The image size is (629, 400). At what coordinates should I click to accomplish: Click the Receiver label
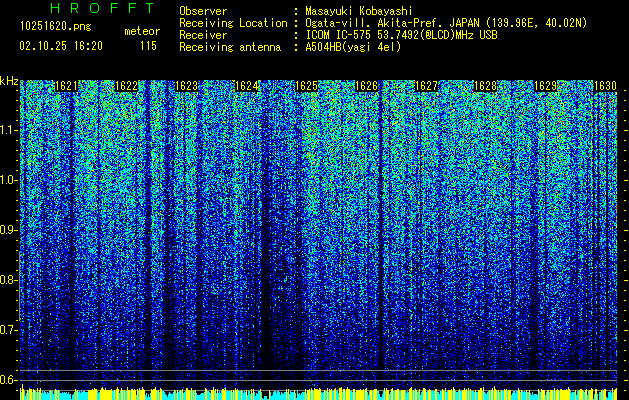(203, 35)
